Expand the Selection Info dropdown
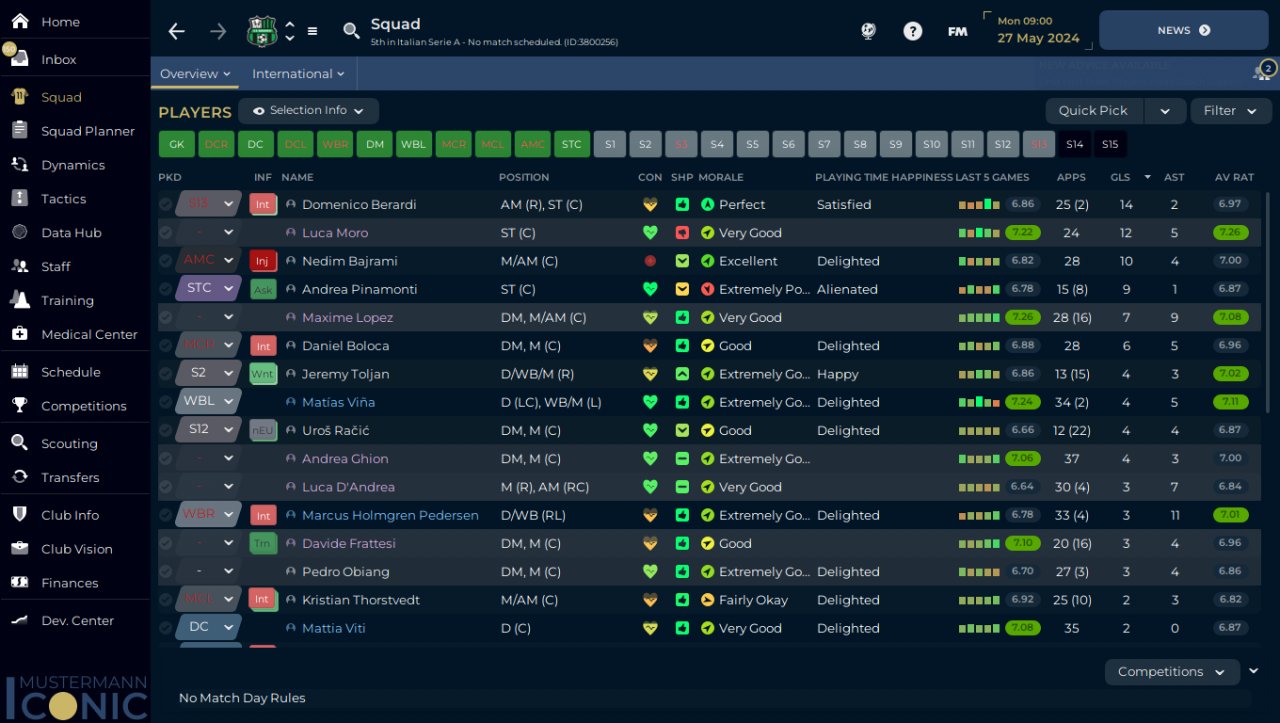The width and height of the screenshot is (1280, 723). point(308,111)
